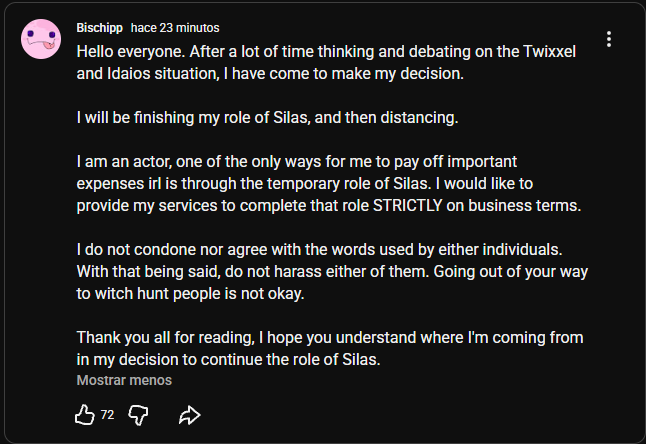Image resolution: width=646 pixels, height=444 pixels.
Task: Open the 'hace 23 minutos' timestamp link
Action: coord(175,28)
